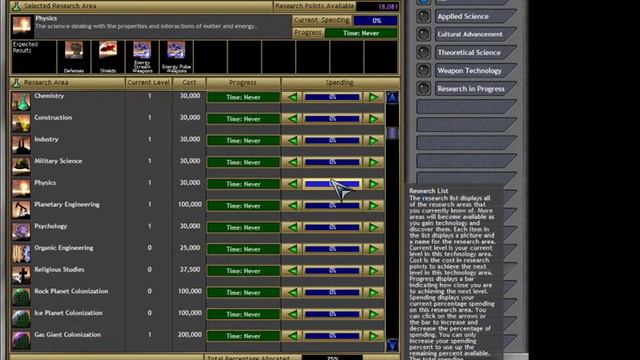
Task: Click the Religious Studies cross icon
Action: tap(21, 275)
